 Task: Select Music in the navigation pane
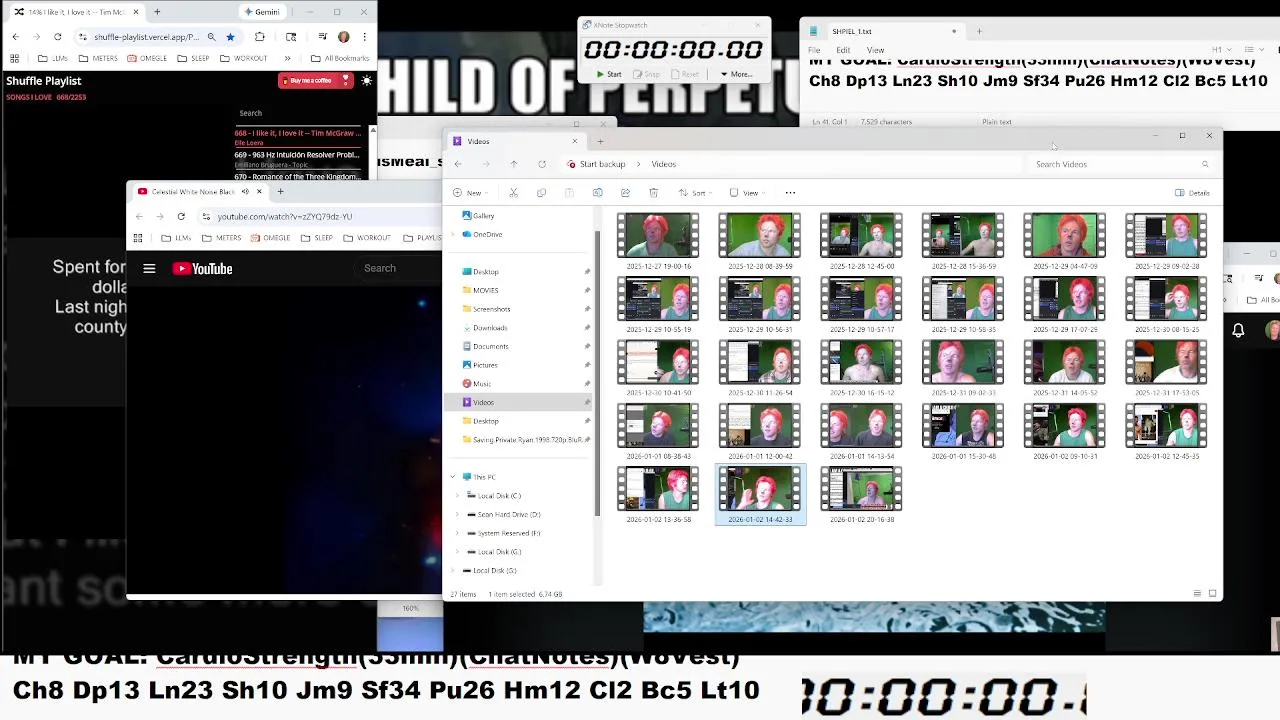click(482, 383)
